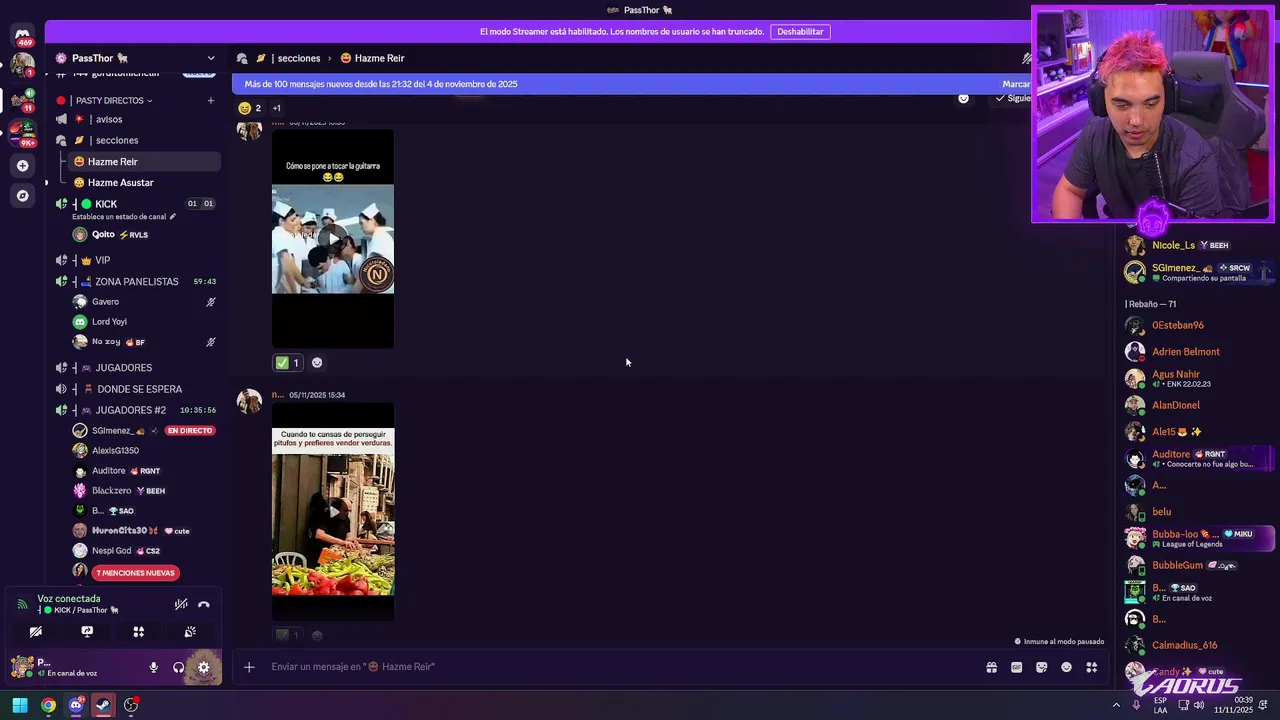Screen dimensions: 1280x720
Task: Play the vegetables seller meme video
Action: pos(333,511)
